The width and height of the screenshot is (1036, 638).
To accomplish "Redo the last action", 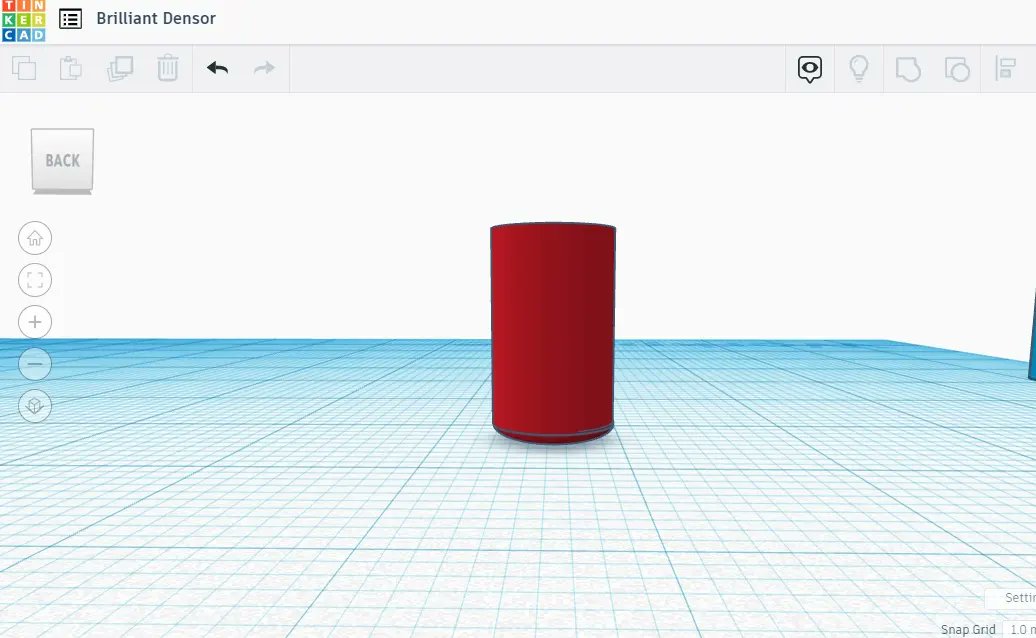I will coord(264,68).
